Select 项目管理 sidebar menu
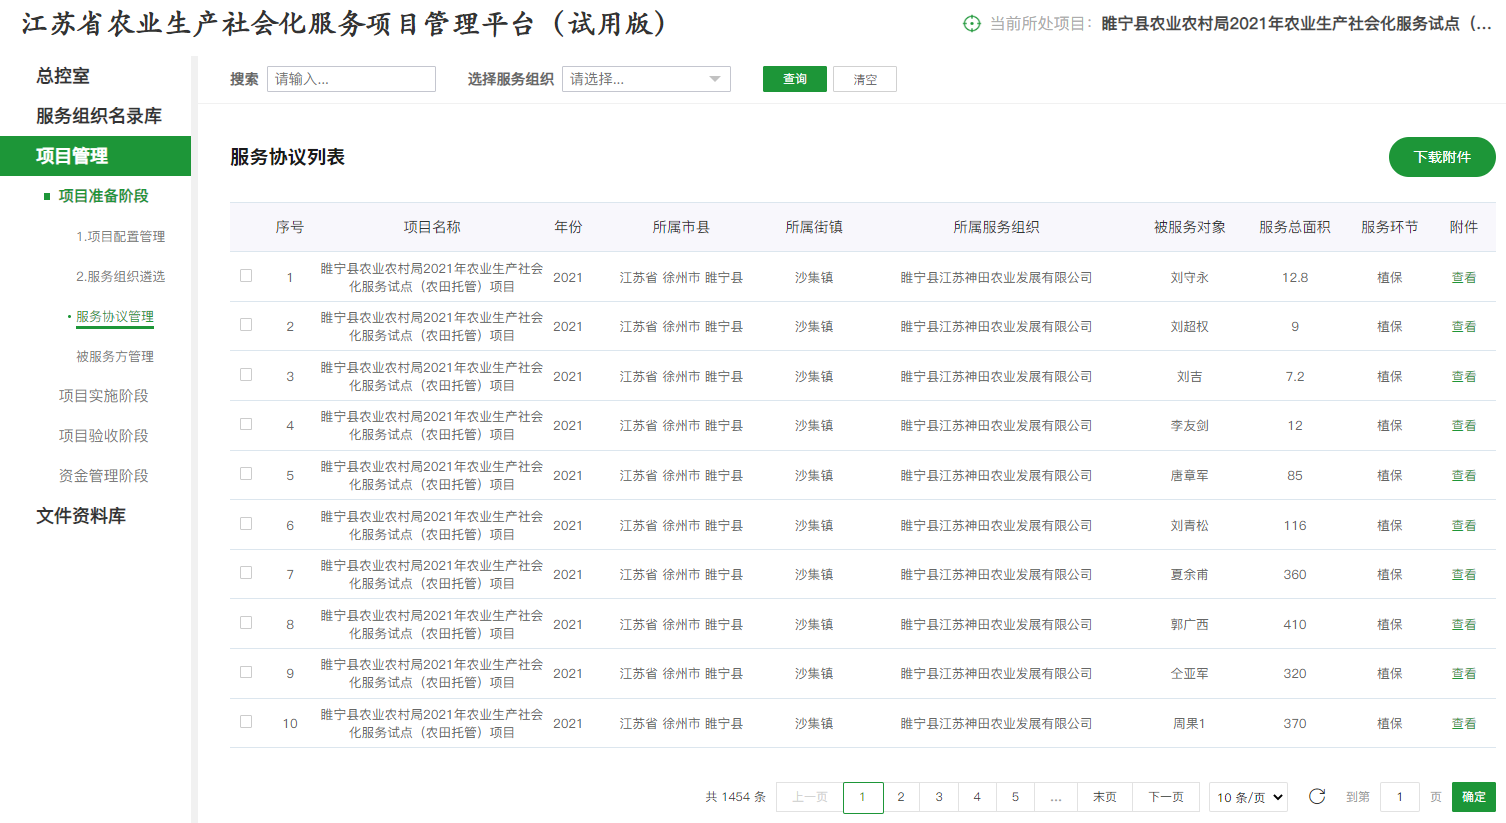1506x823 pixels. (95, 156)
